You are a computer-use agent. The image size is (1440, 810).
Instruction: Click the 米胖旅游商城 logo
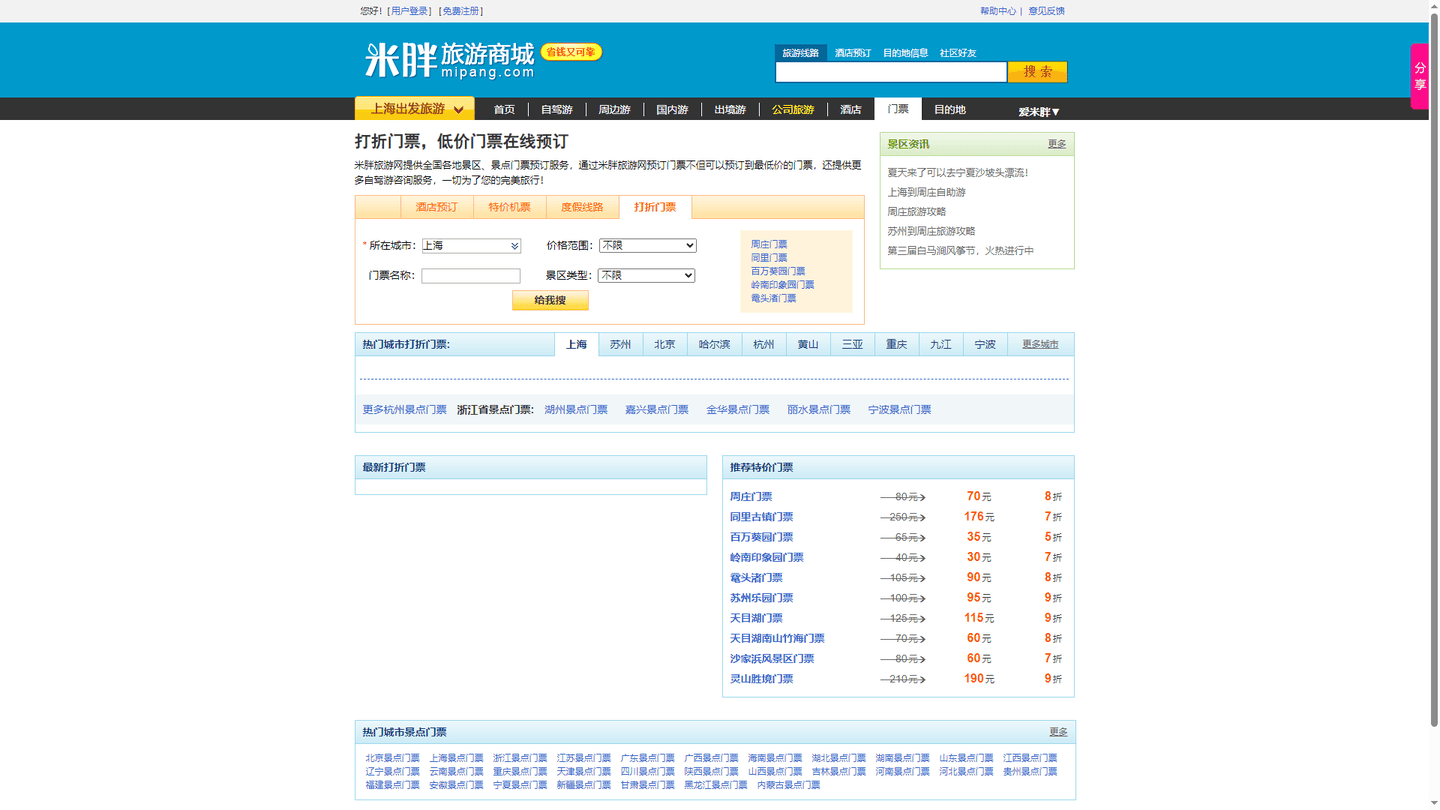[x=449, y=60]
